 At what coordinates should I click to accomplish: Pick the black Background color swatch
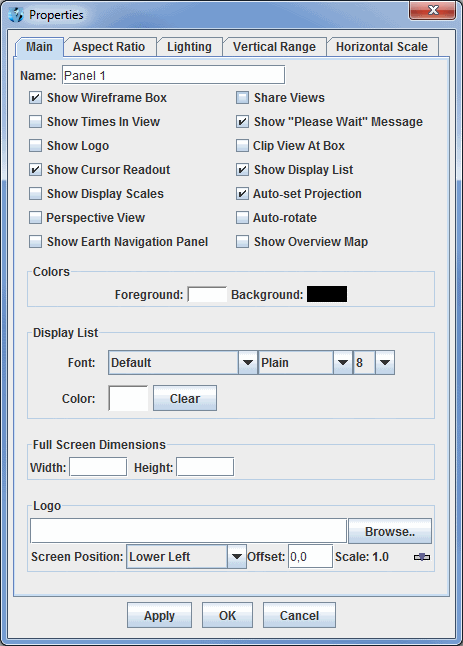coord(327,294)
